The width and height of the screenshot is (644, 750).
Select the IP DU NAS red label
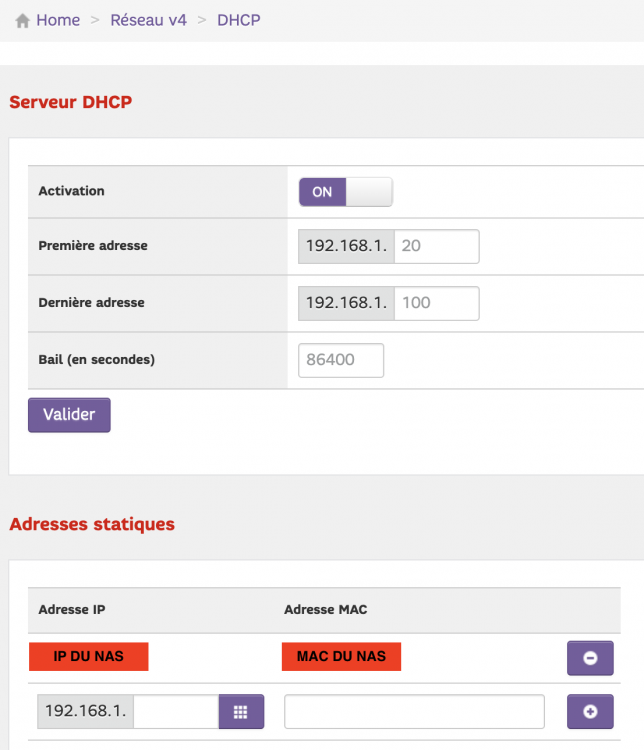(x=88, y=657)
